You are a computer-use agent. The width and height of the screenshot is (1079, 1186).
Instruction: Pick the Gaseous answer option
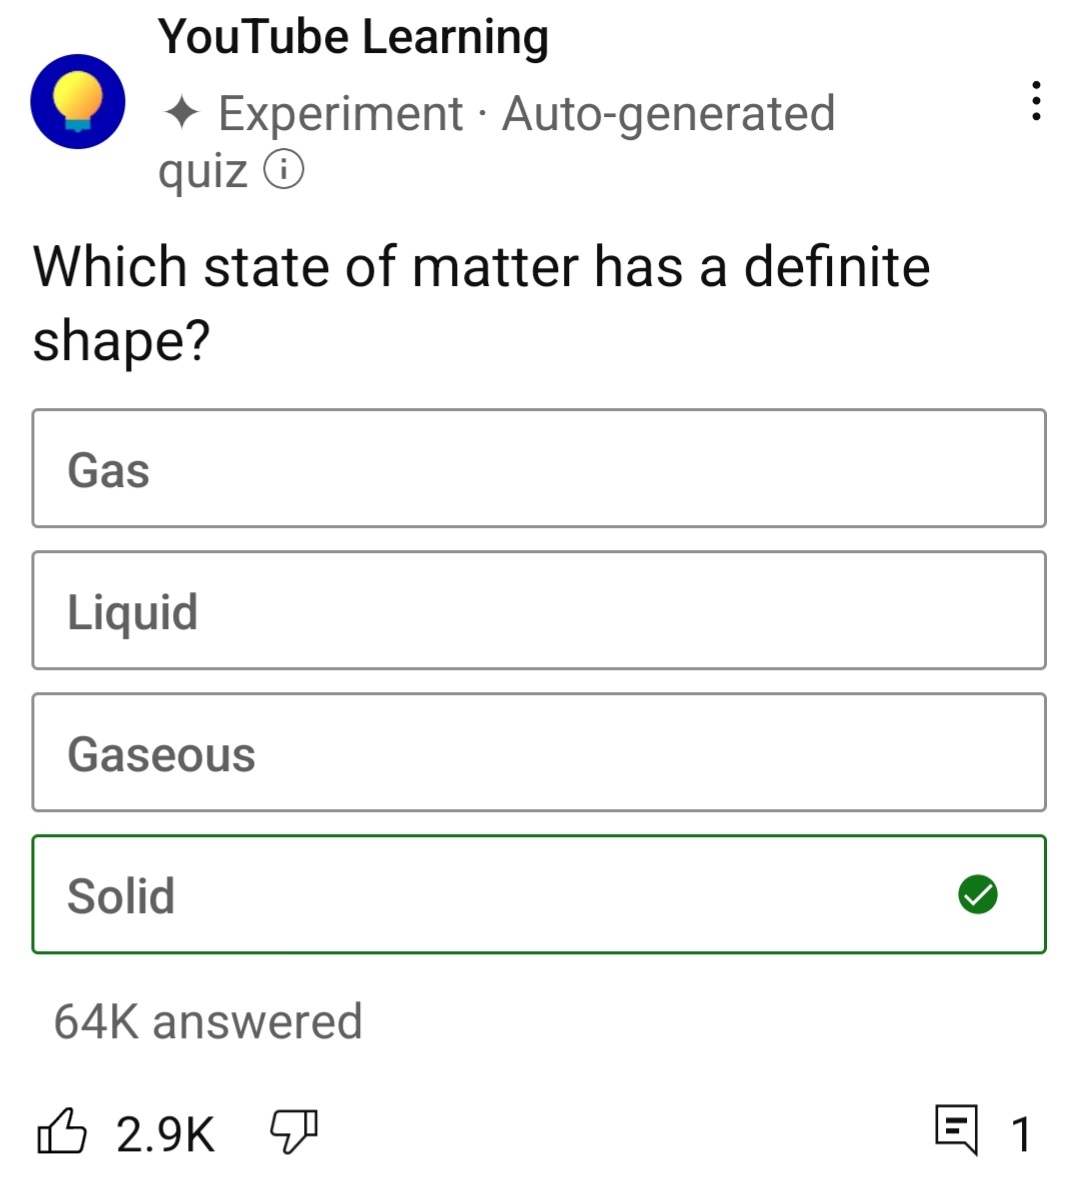(x=538, y=752)
